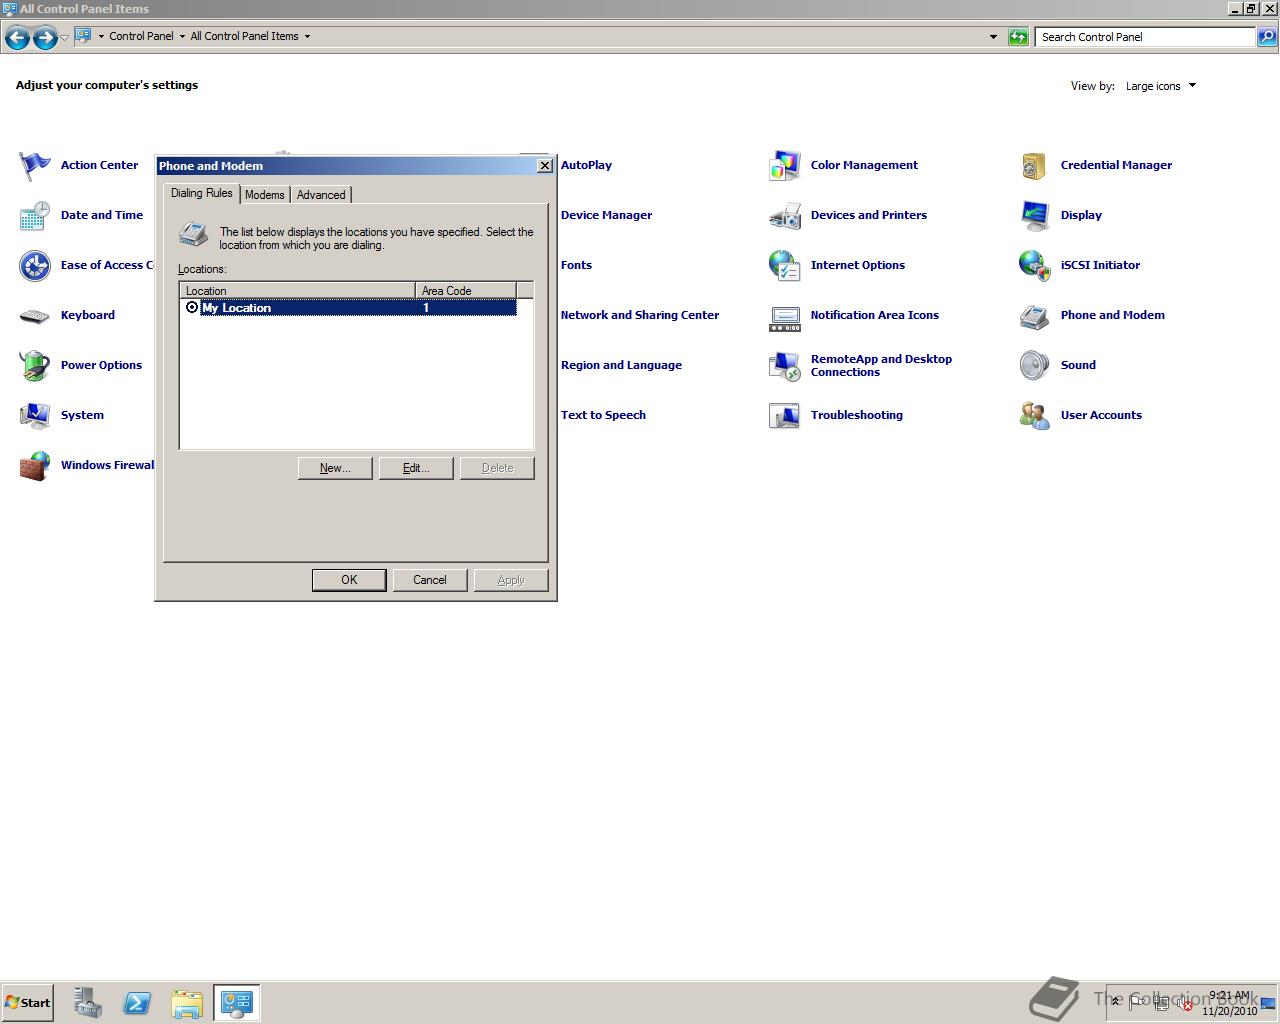
Task: Expand the Control Panel breadcrumb arrow
Action: 182,37
